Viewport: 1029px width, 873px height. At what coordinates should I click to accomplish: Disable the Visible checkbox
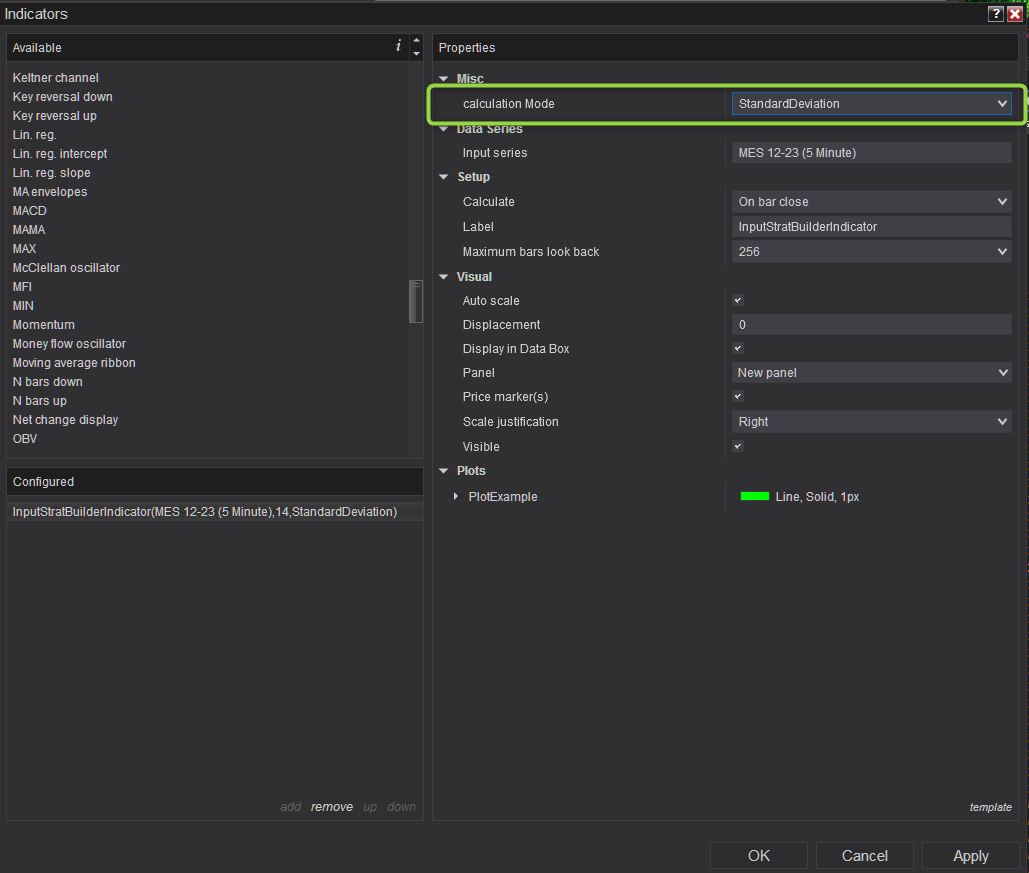click(738, 446)
